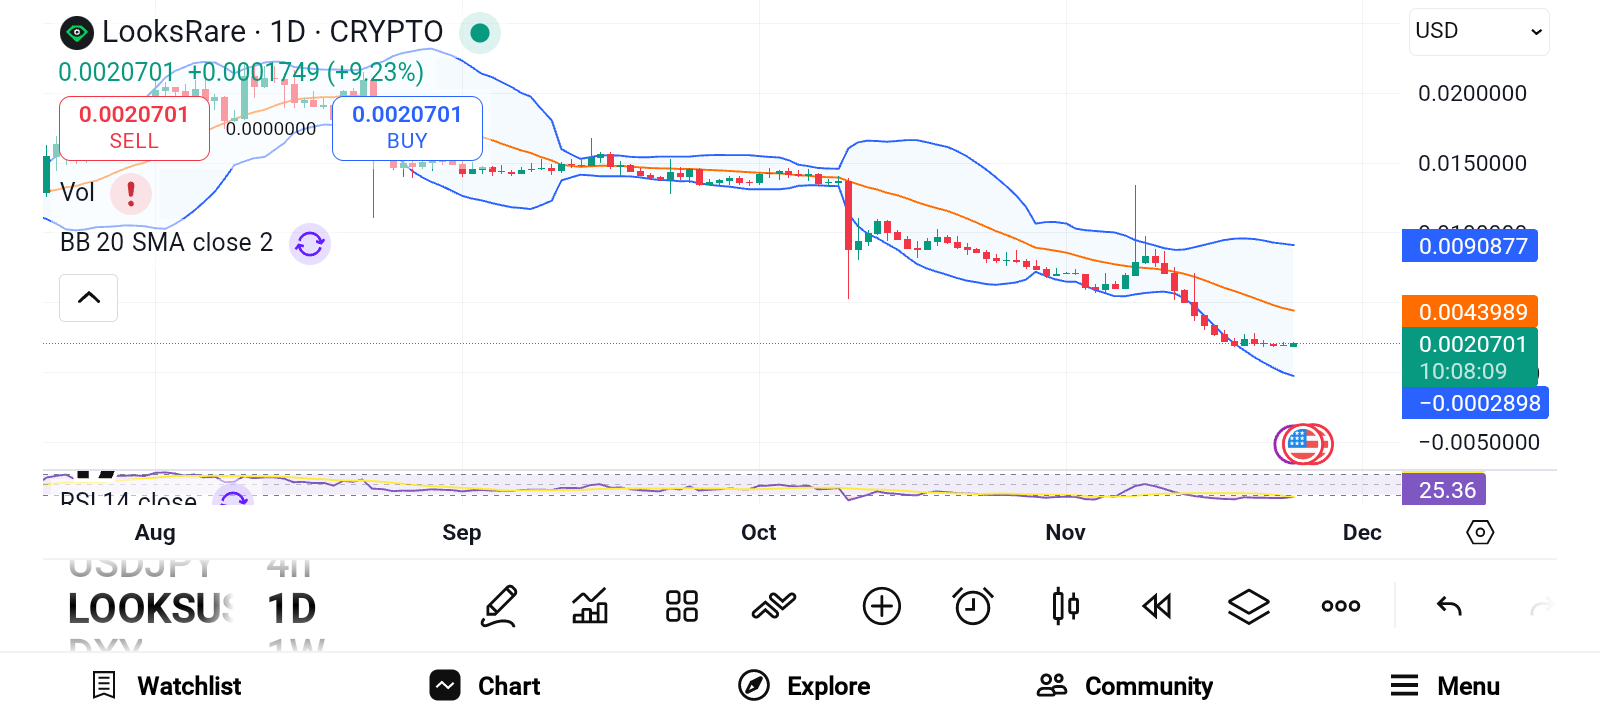
Task: Add symbol with circled plus icon
Action: [x=882, y=606]
